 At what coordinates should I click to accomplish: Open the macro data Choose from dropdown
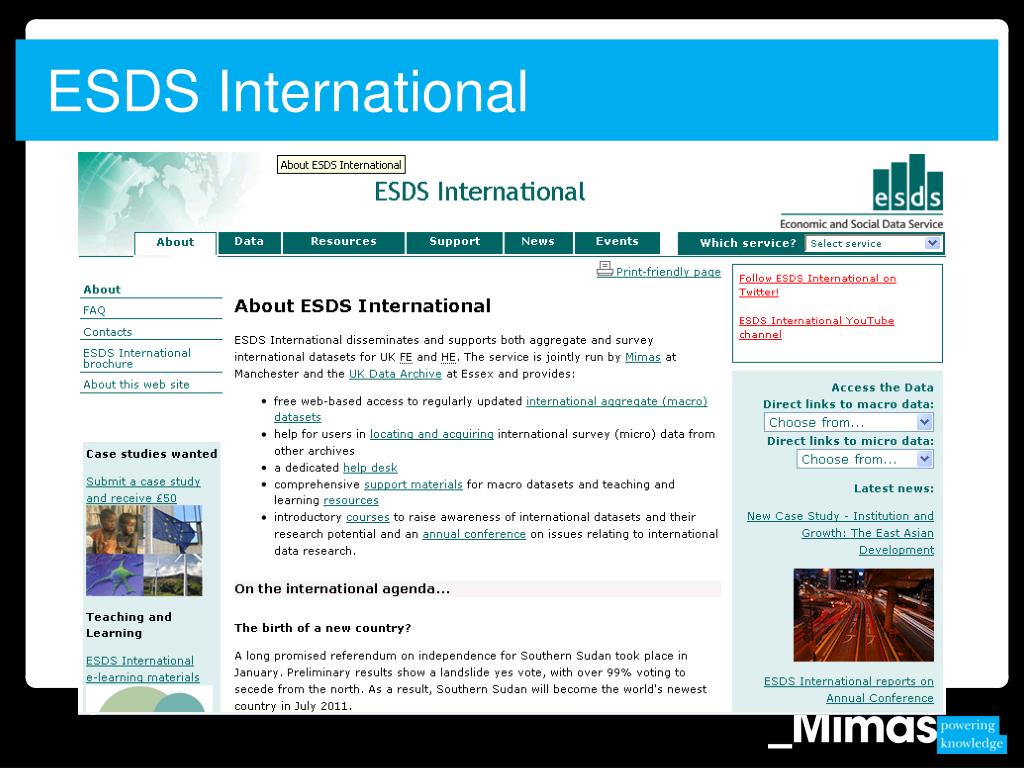[x=848, y=423]
